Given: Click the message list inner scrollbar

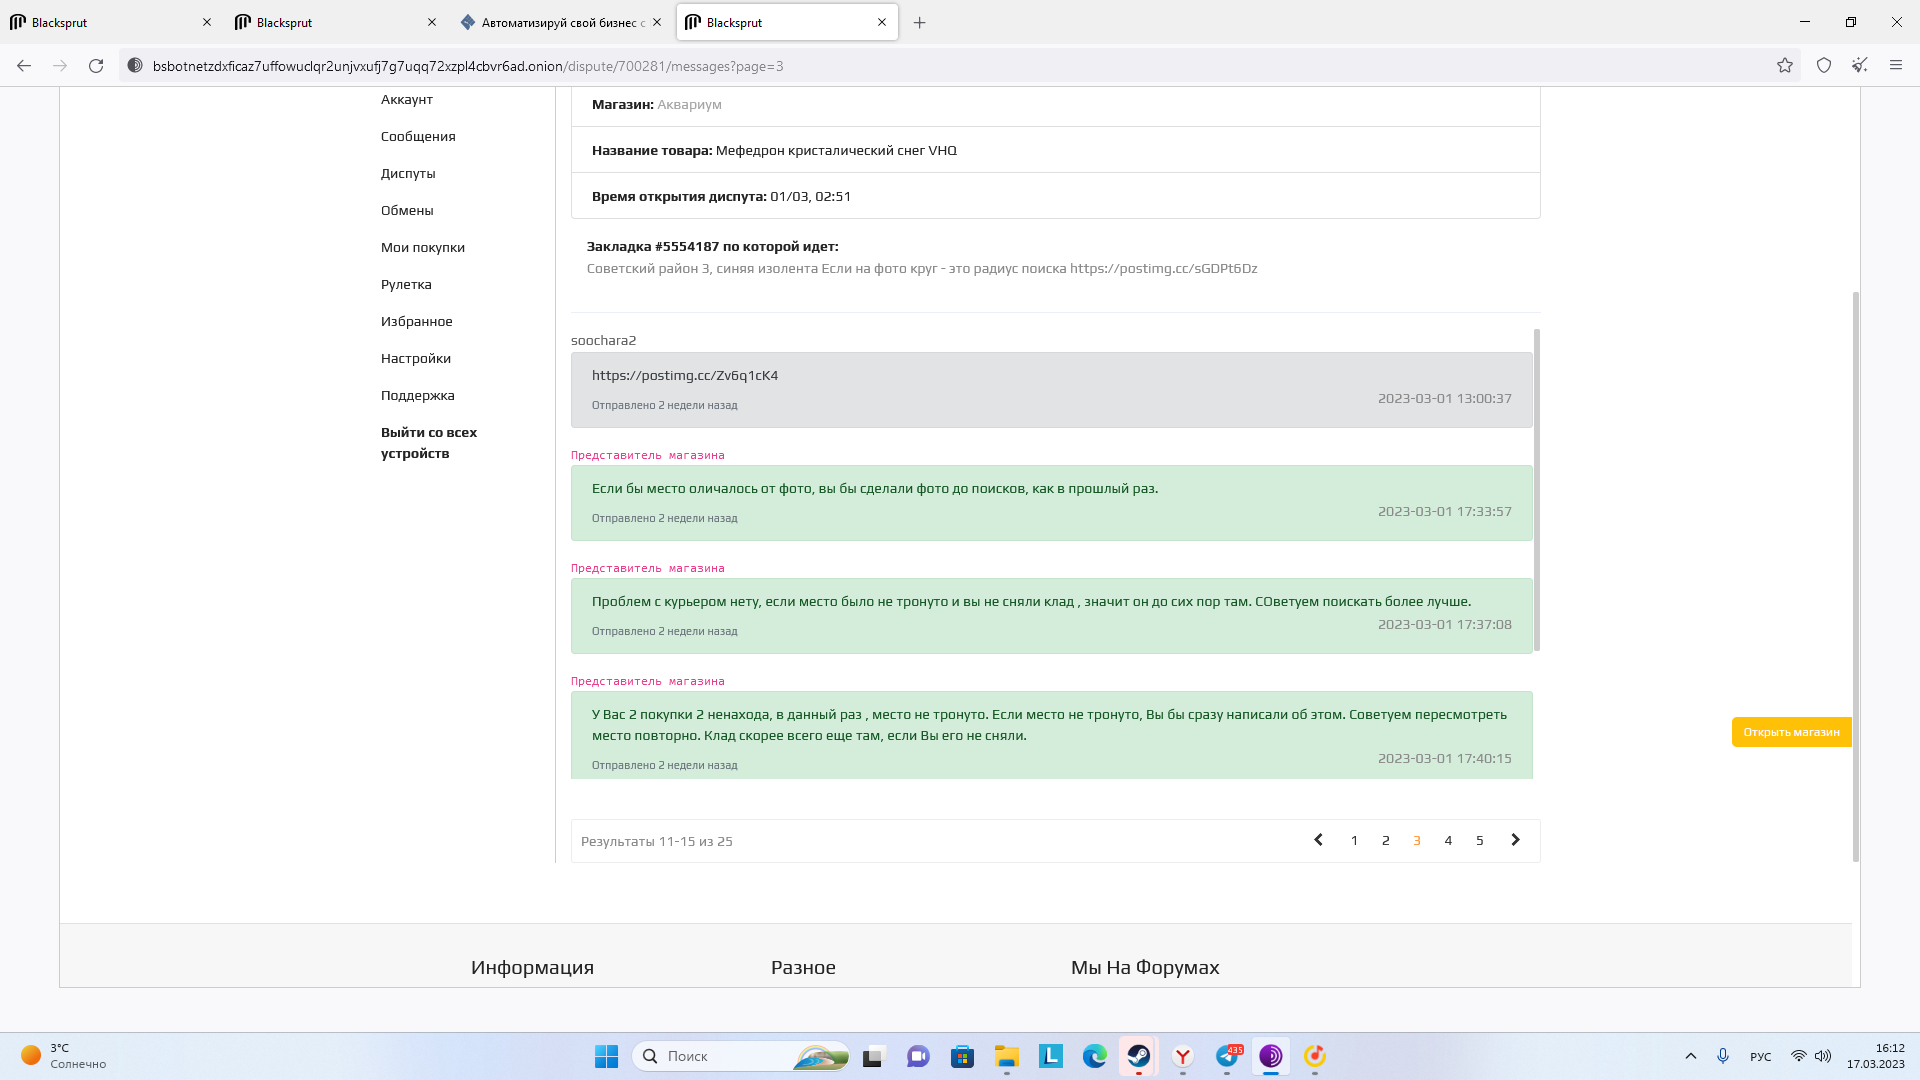Looking at the screenshot, I should click(1536, 490).
